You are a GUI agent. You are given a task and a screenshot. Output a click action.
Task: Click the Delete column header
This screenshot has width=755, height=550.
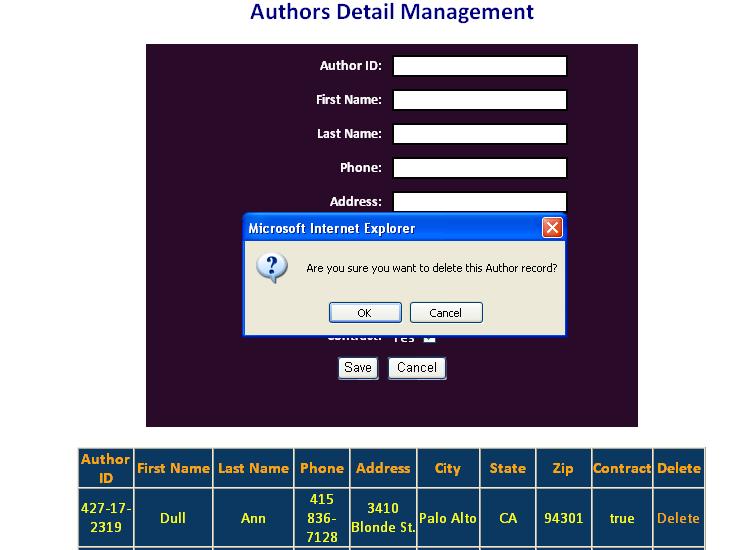tap(679, 468)
